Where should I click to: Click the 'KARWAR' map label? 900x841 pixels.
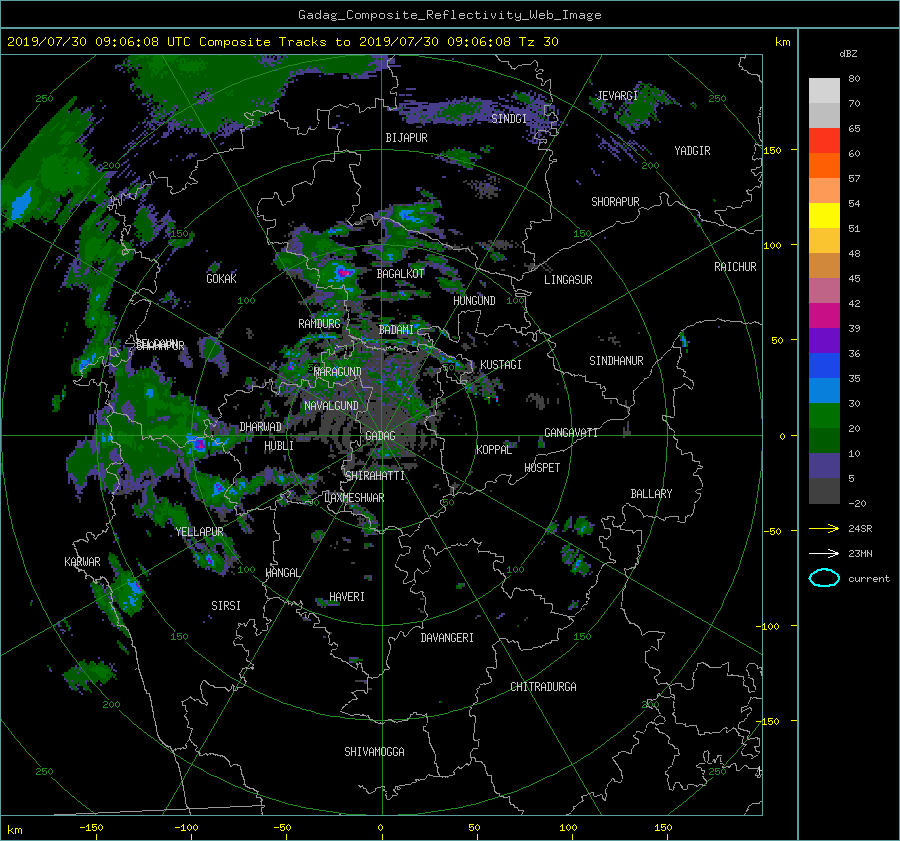pos(82,562)
